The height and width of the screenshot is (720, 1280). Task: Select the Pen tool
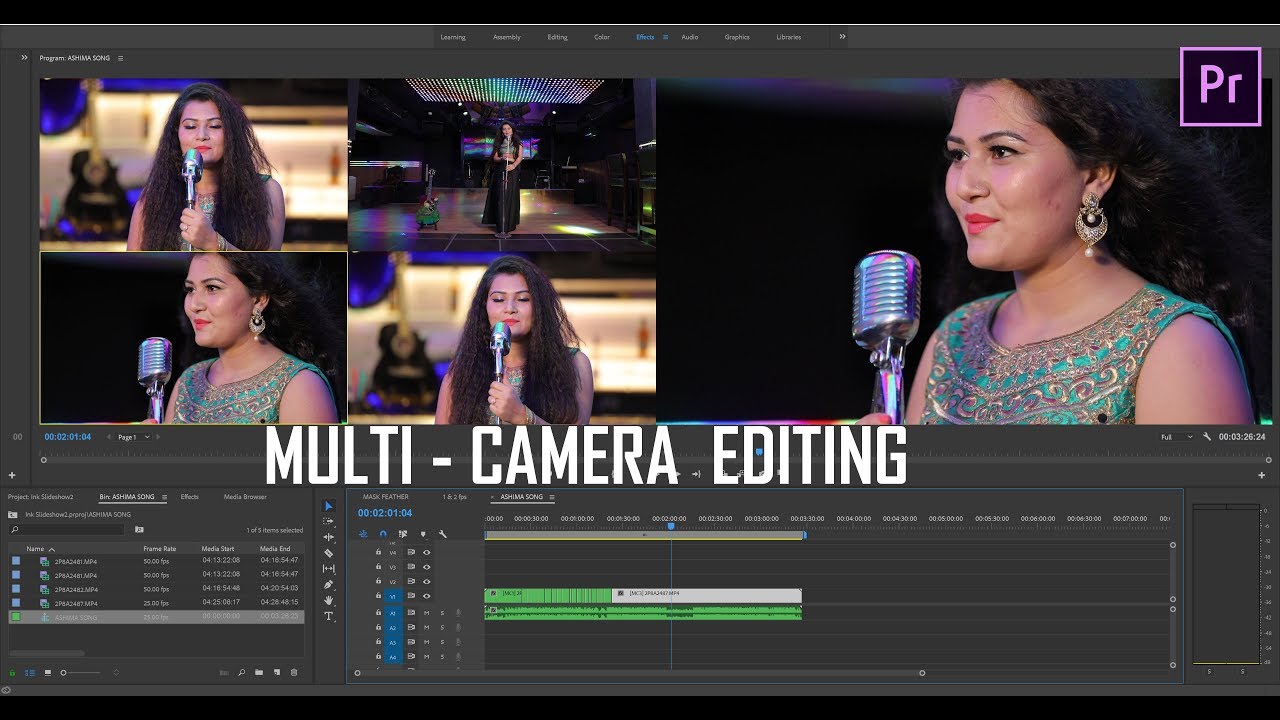point(328,584)
